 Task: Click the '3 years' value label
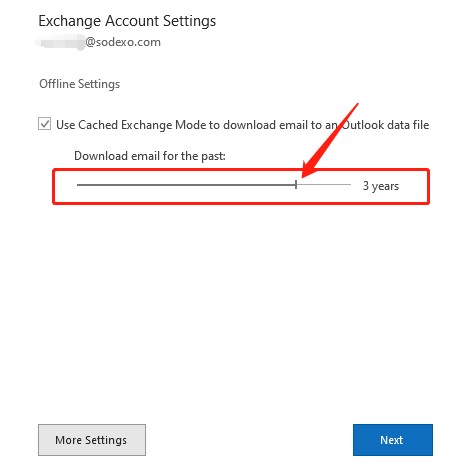[381, 186]
